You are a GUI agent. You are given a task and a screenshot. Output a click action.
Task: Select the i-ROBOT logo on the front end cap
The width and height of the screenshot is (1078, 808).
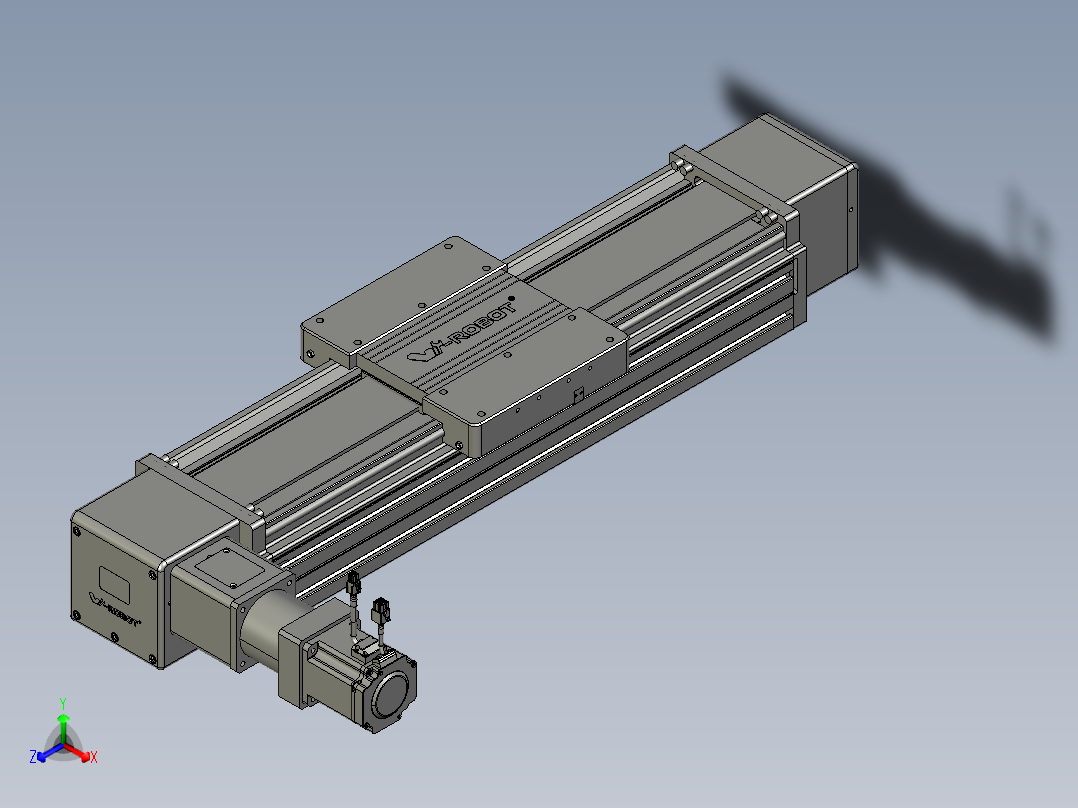tap(114, 608)
